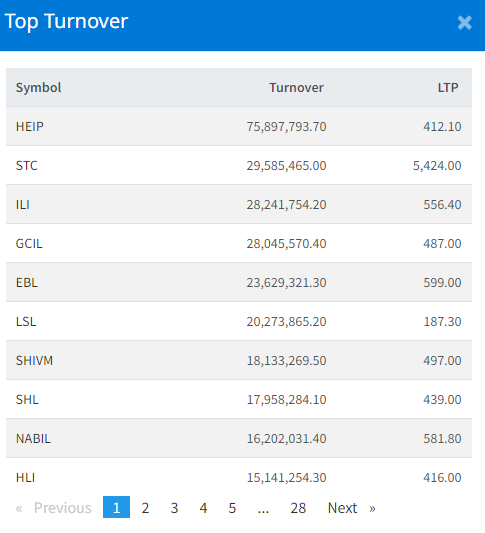The width and height of the screenshot is (485, 533).
Task: Click the Previous page link
Action: (63, 508)
